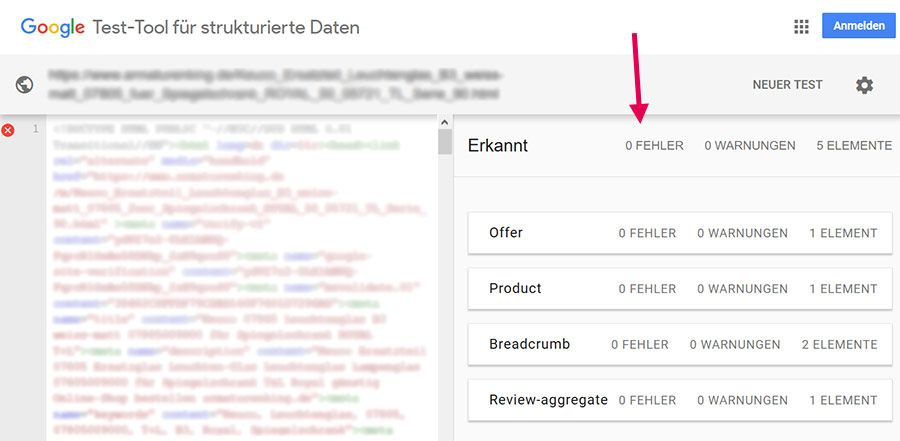Image resolution: width=900 pixels, height=441 pixels.
Task: Click the globe icon beside the URL
Action: 24,85
